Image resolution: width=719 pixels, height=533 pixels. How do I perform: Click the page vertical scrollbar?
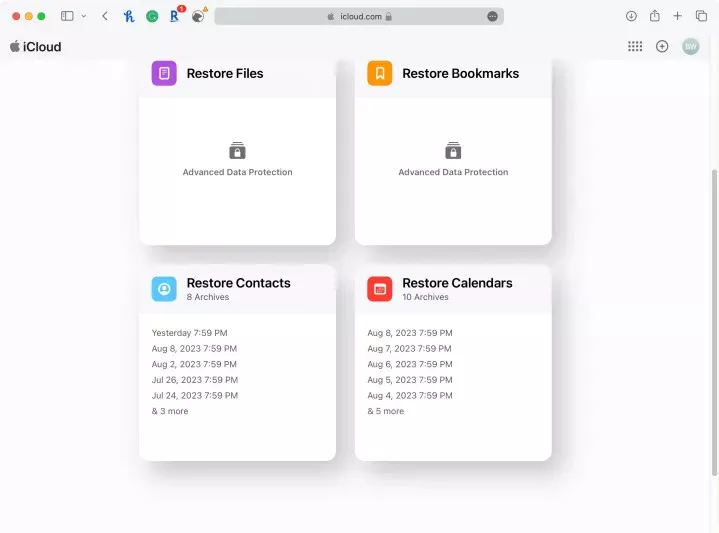pos(714,323)
